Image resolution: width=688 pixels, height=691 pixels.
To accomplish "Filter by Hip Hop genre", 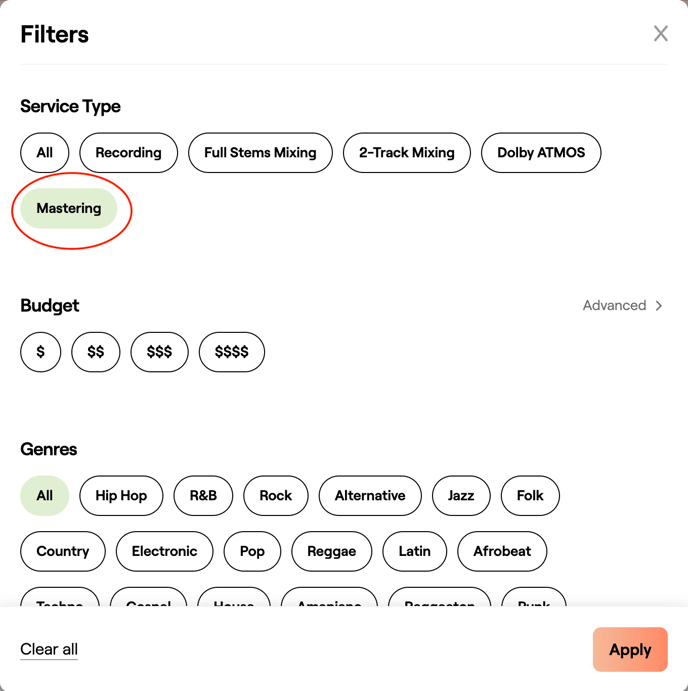I will (x=121, y=496).
